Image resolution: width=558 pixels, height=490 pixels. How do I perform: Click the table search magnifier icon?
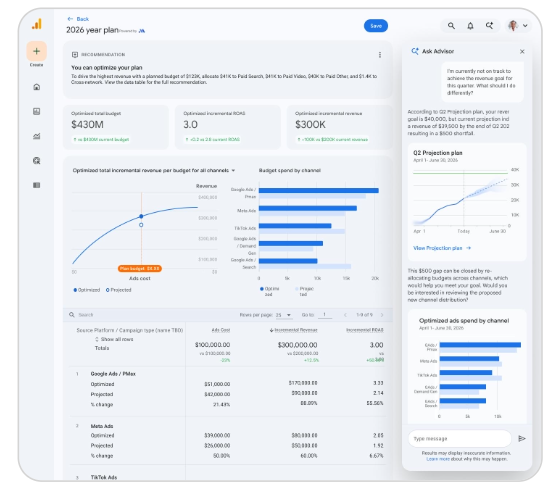coord(72,315)
